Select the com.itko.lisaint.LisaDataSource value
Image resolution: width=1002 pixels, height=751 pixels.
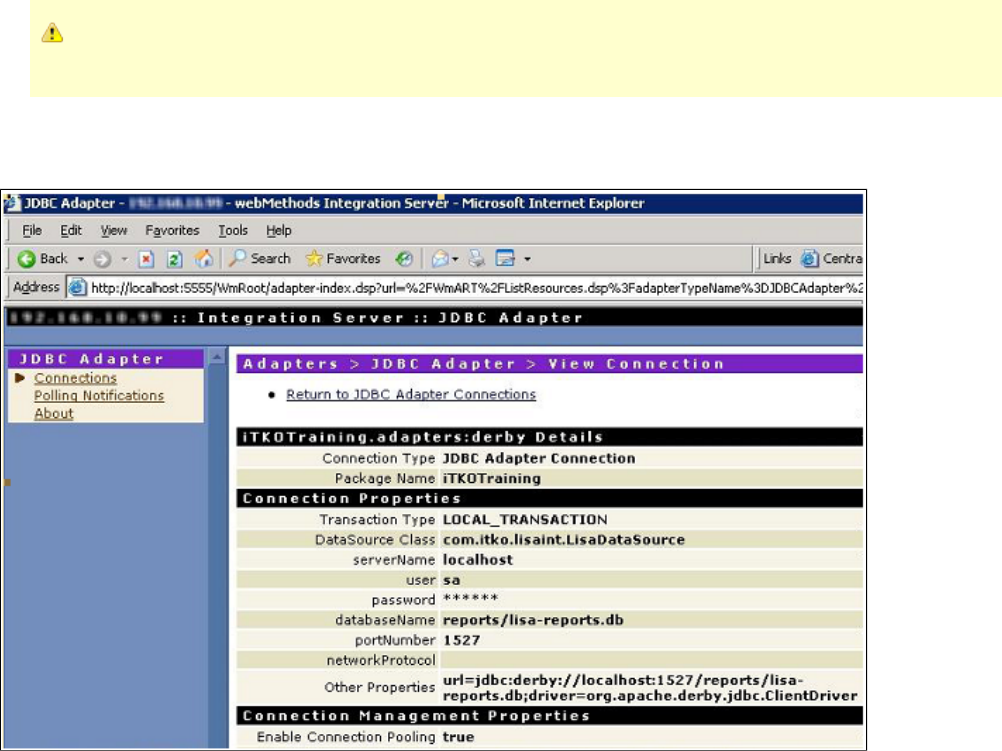point(564,539)
